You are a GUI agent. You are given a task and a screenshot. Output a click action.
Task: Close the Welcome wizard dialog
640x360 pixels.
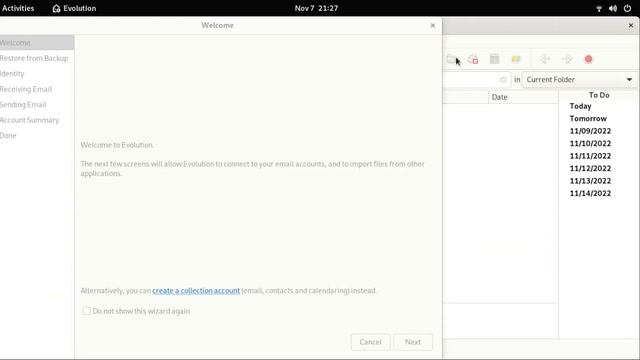pyautogui.click(x=433, y=25)
